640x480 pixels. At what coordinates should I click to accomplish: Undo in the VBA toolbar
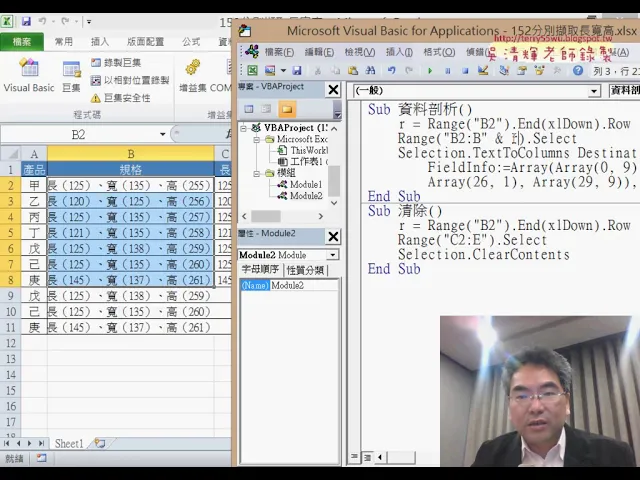pos(392,71)
